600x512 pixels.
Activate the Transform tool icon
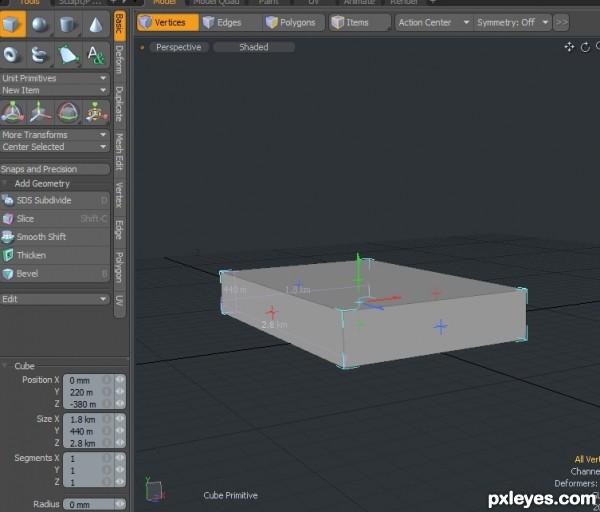(12, 112)
